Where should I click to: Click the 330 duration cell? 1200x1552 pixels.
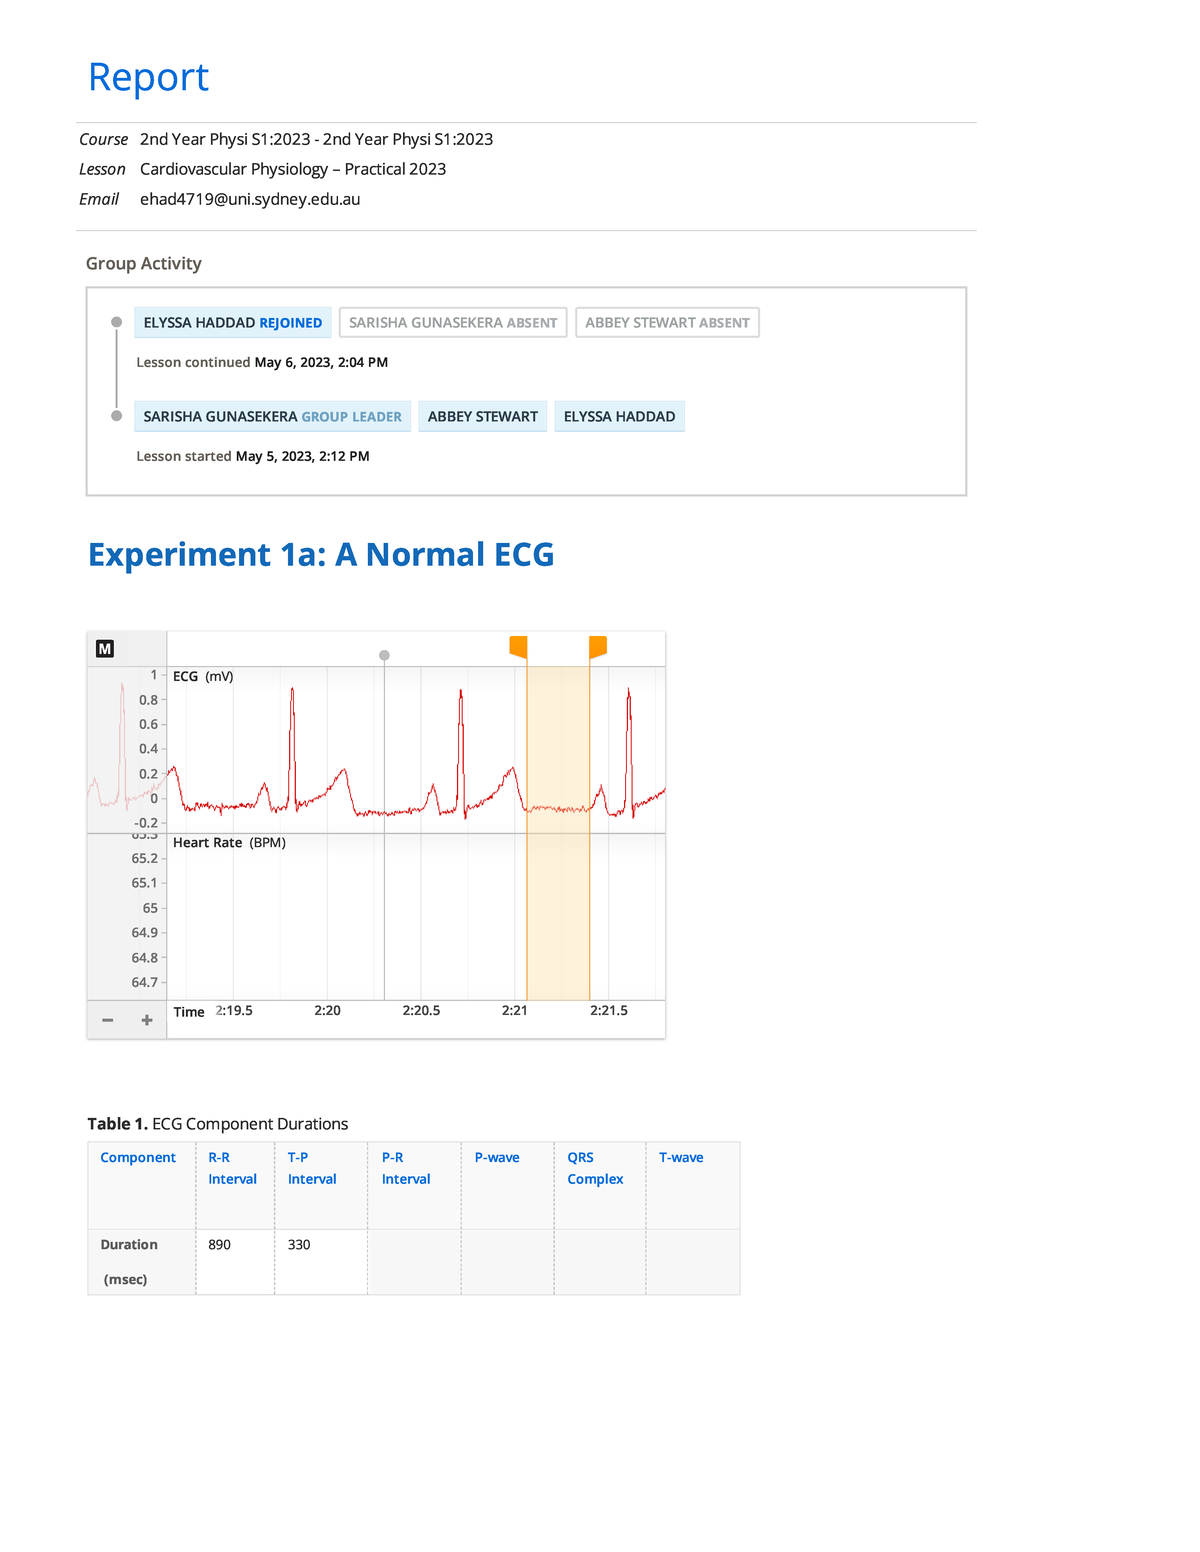tap(321, 1262)
